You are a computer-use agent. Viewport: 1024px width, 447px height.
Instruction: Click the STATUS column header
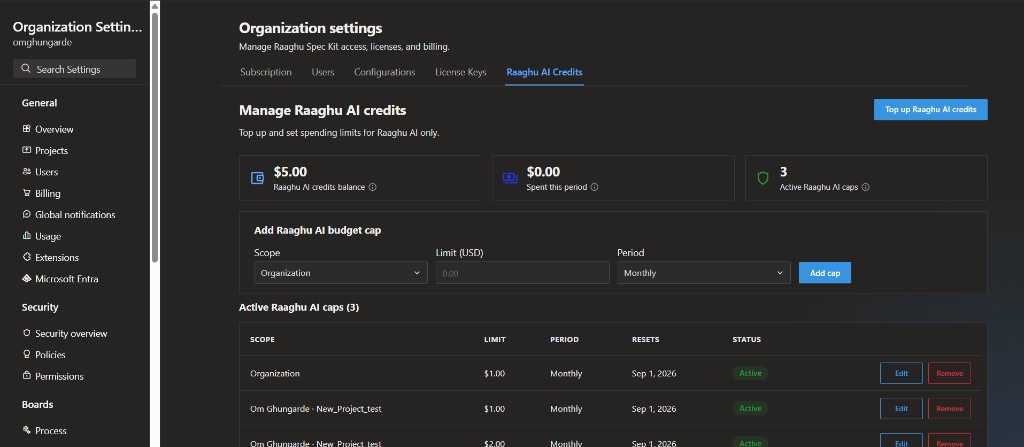point(746,340)
